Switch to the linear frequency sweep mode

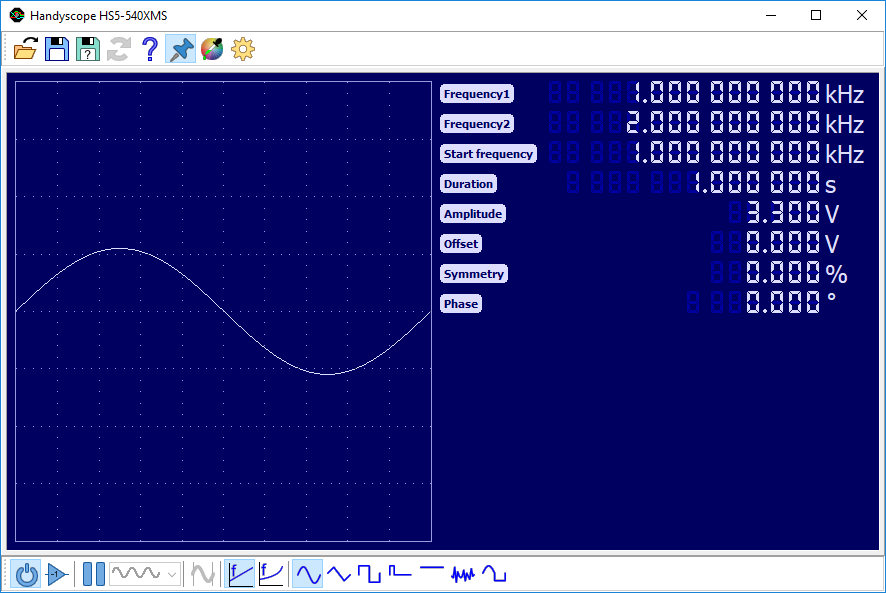pyautogui.click(x=240, y=574)
